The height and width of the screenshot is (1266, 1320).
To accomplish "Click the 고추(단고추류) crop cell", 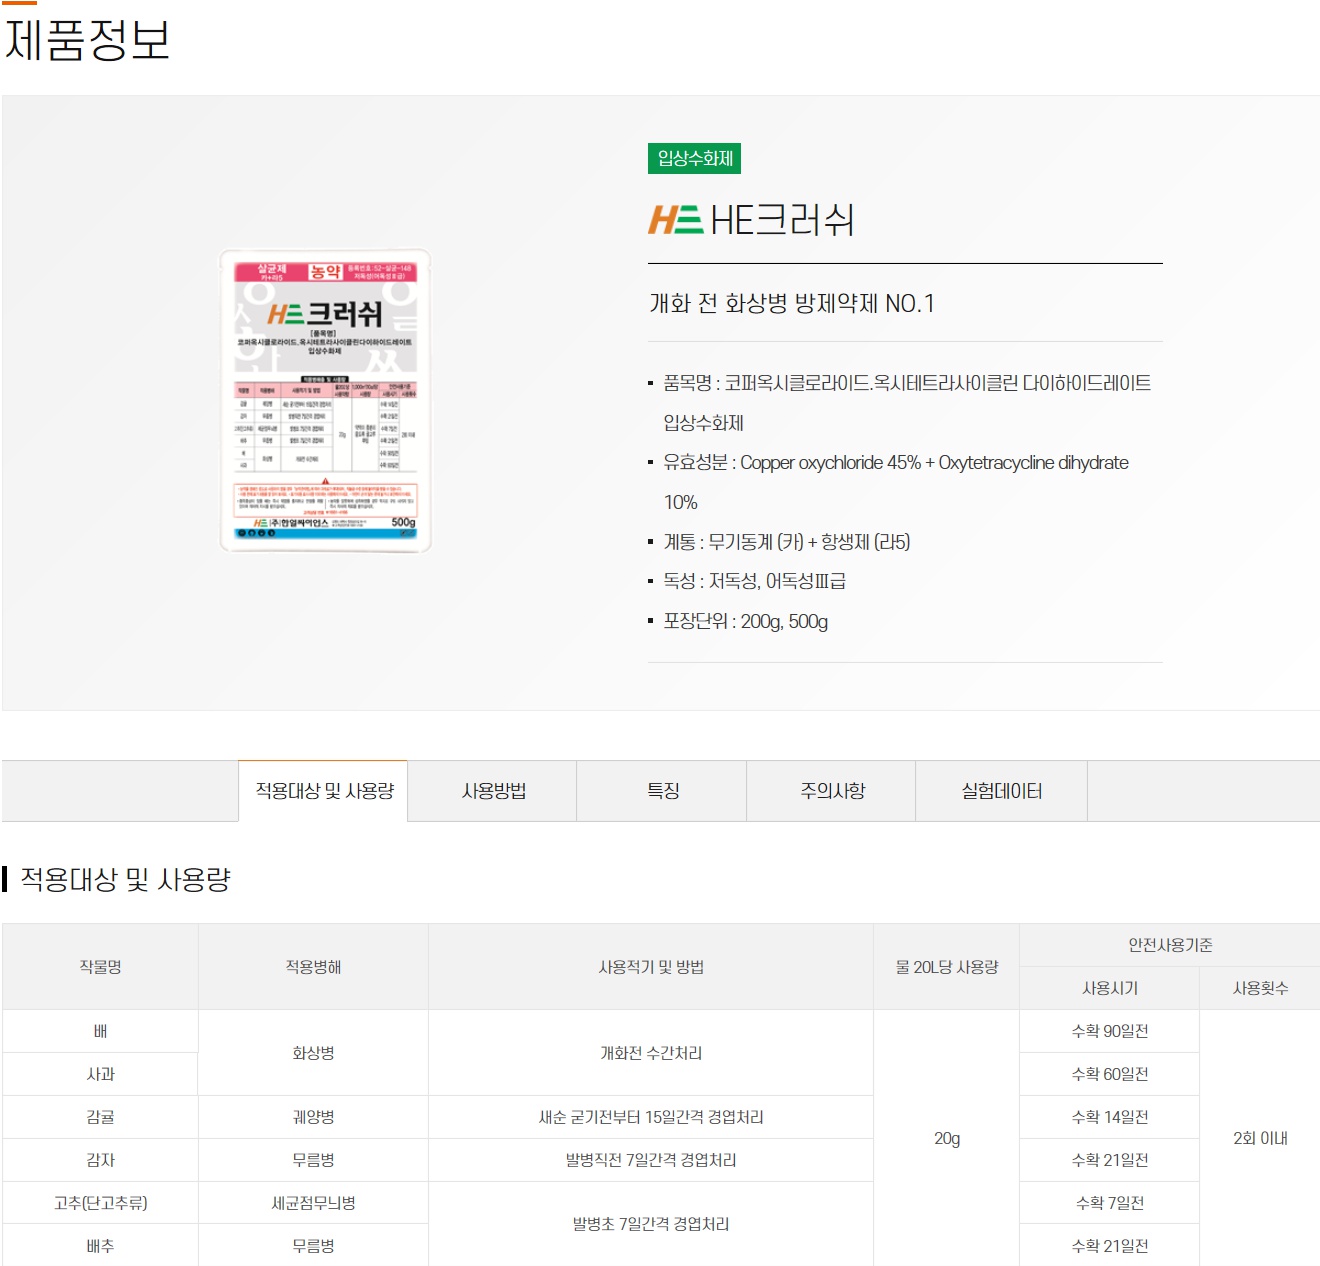I will [100, 1203].
